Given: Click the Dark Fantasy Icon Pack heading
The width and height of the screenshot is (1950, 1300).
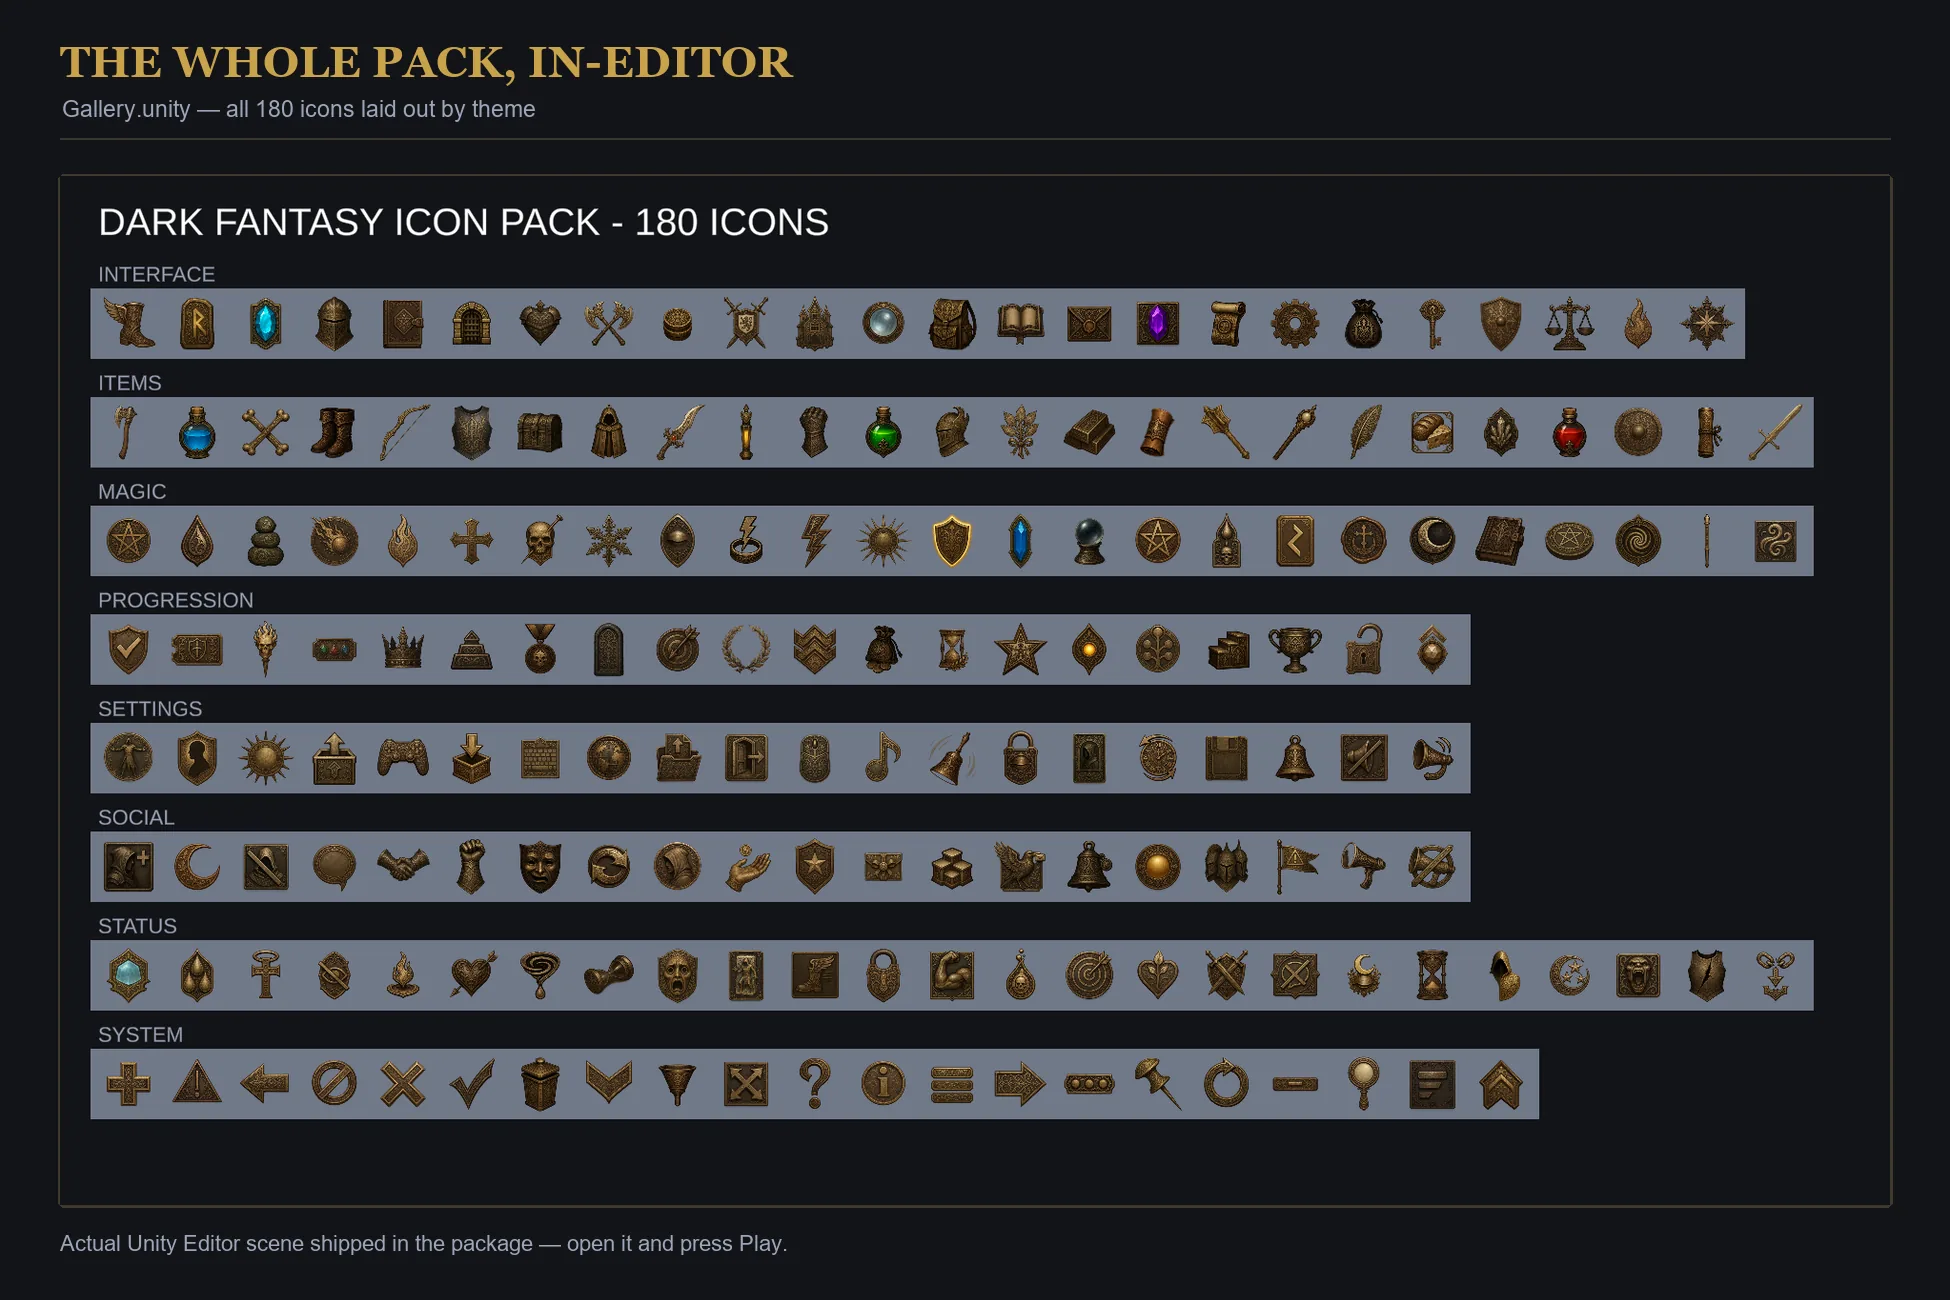Looking at the screenshot, I should point(463,222).
